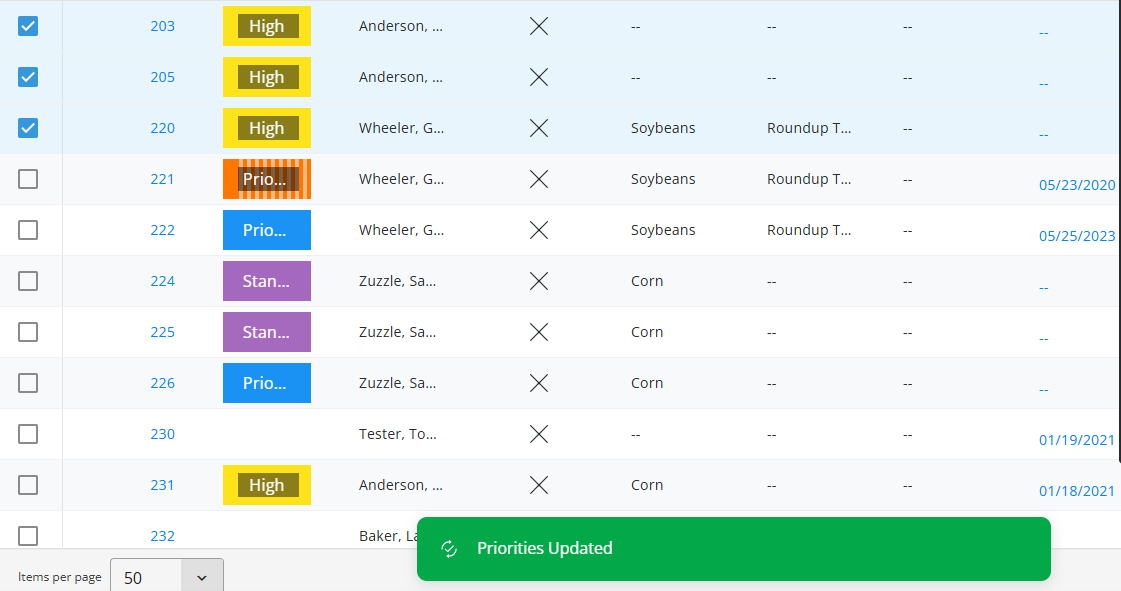Click the X icon in row 230
This screenshot has width=1121, height=591.
coord(539,434)
